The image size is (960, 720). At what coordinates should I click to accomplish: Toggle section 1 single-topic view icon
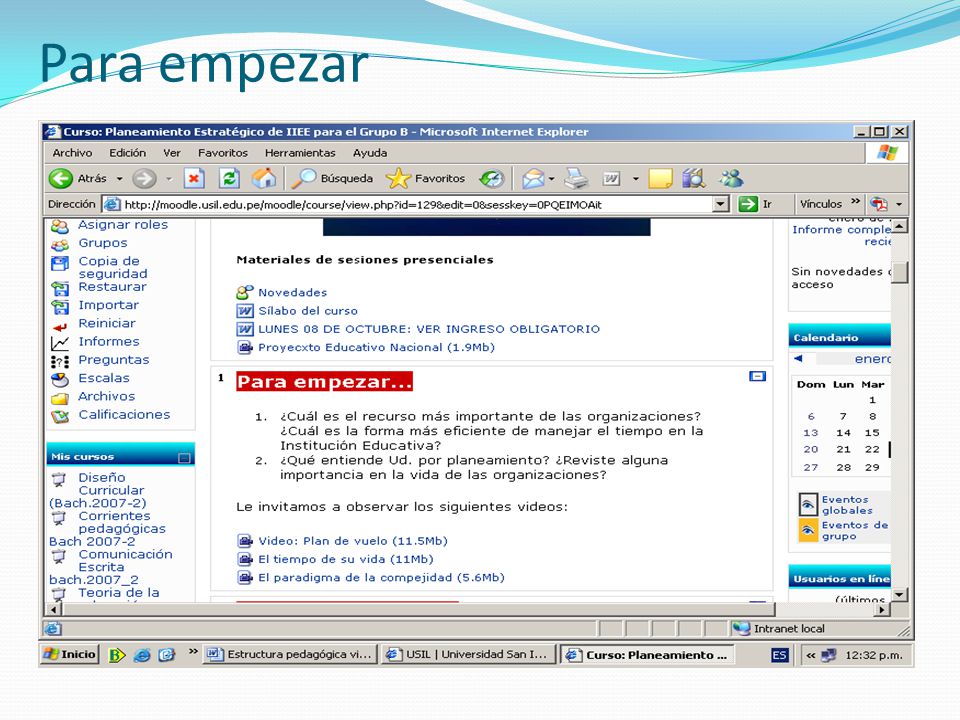pos(757,376)
